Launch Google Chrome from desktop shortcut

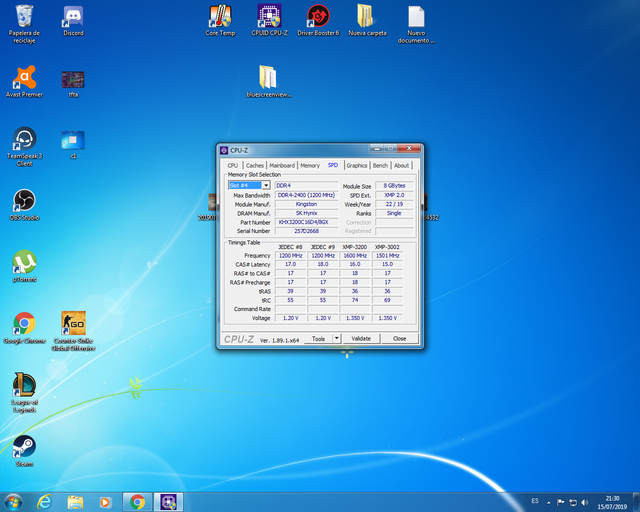click(24, 328)
